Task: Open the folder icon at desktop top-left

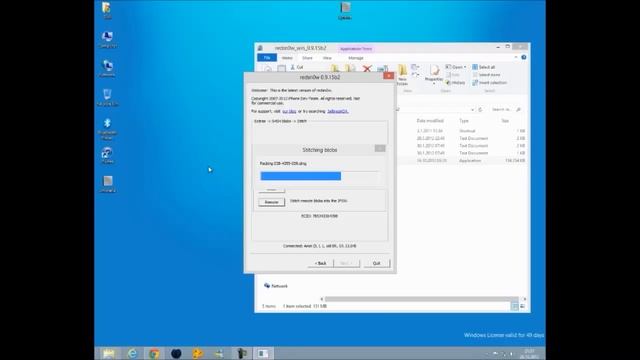Action: (x=107, y=11)
